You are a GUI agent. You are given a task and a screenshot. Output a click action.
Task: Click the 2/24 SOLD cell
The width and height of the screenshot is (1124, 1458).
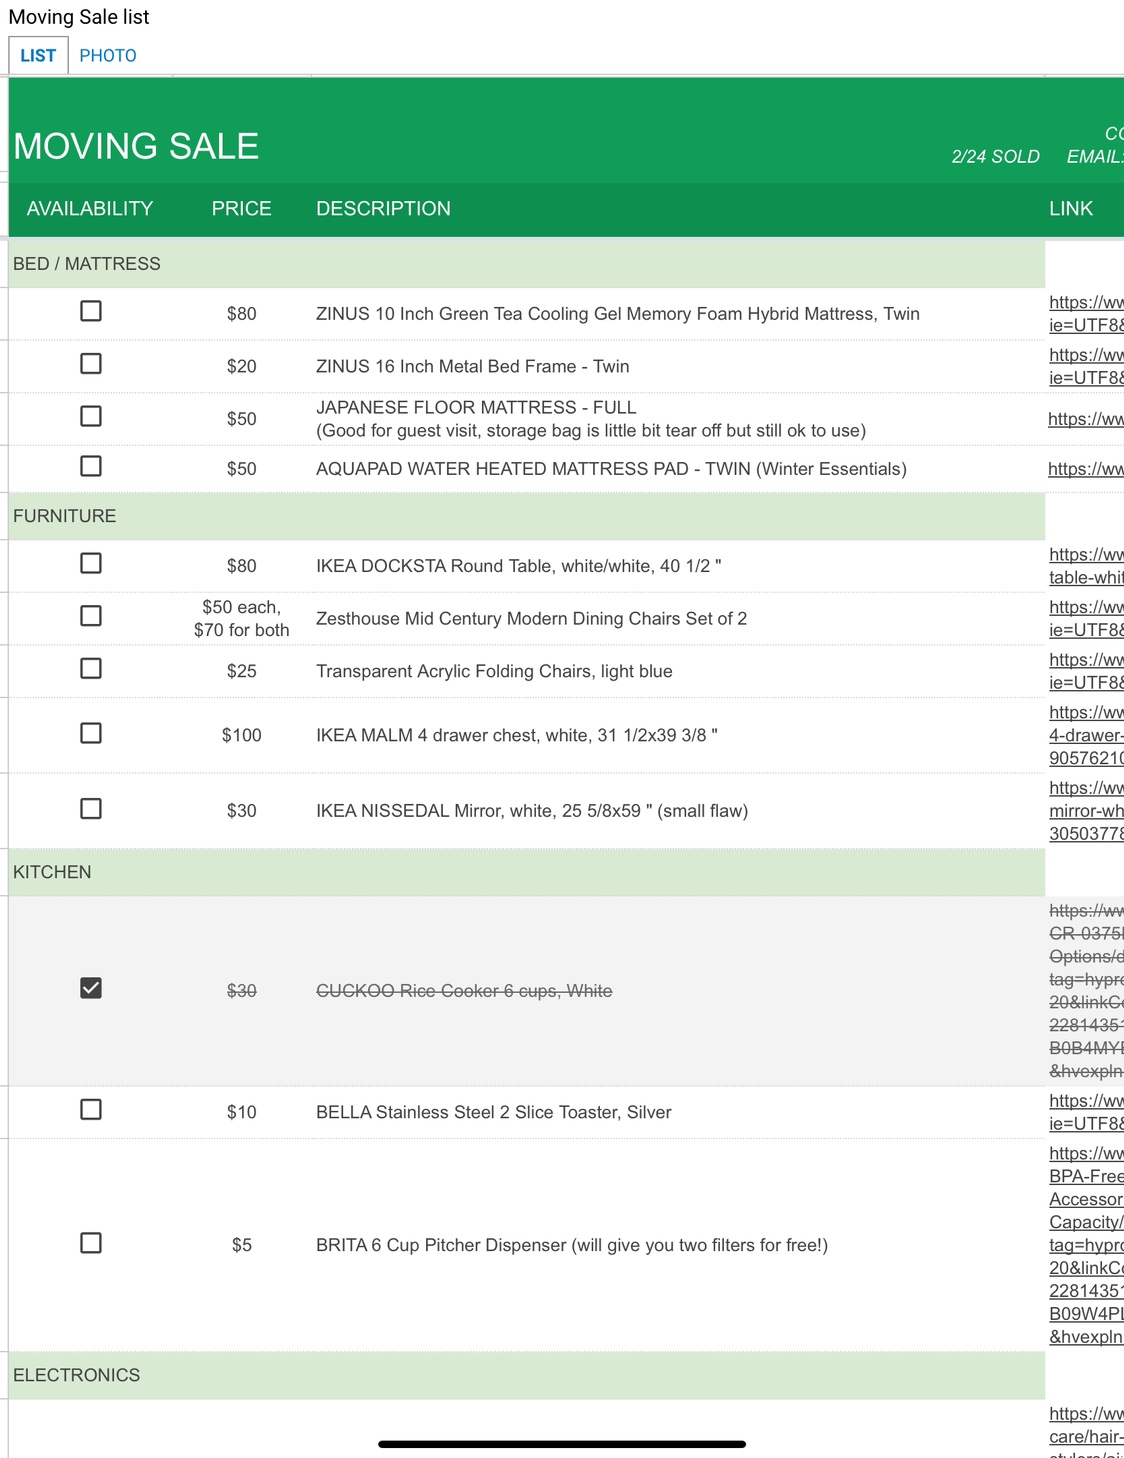click(x=995, y=157)
